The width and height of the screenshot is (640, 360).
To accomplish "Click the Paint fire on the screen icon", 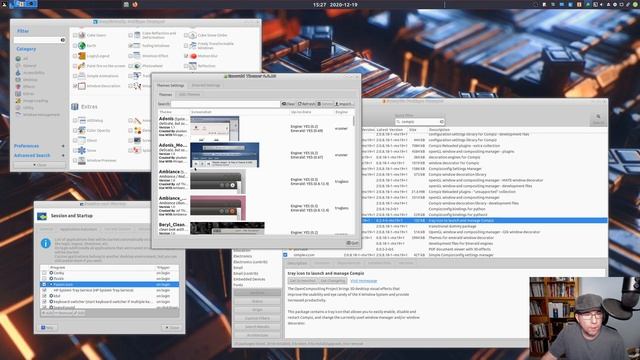I will click(x=82, y=66).
